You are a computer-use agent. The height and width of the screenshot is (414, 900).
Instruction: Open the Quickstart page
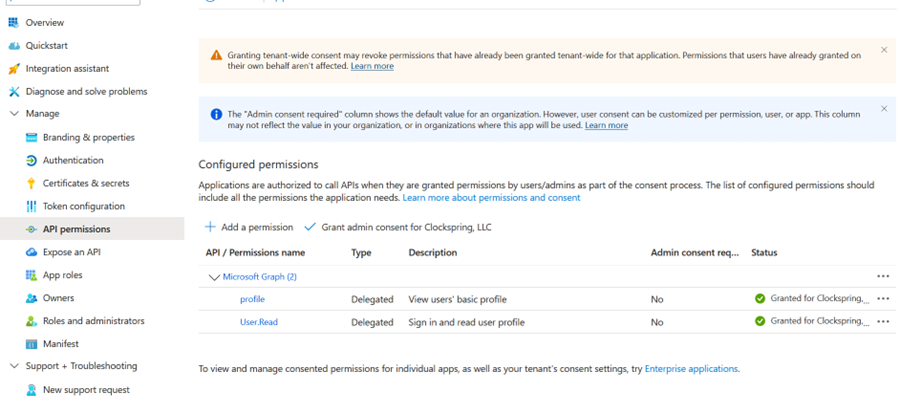46,45
